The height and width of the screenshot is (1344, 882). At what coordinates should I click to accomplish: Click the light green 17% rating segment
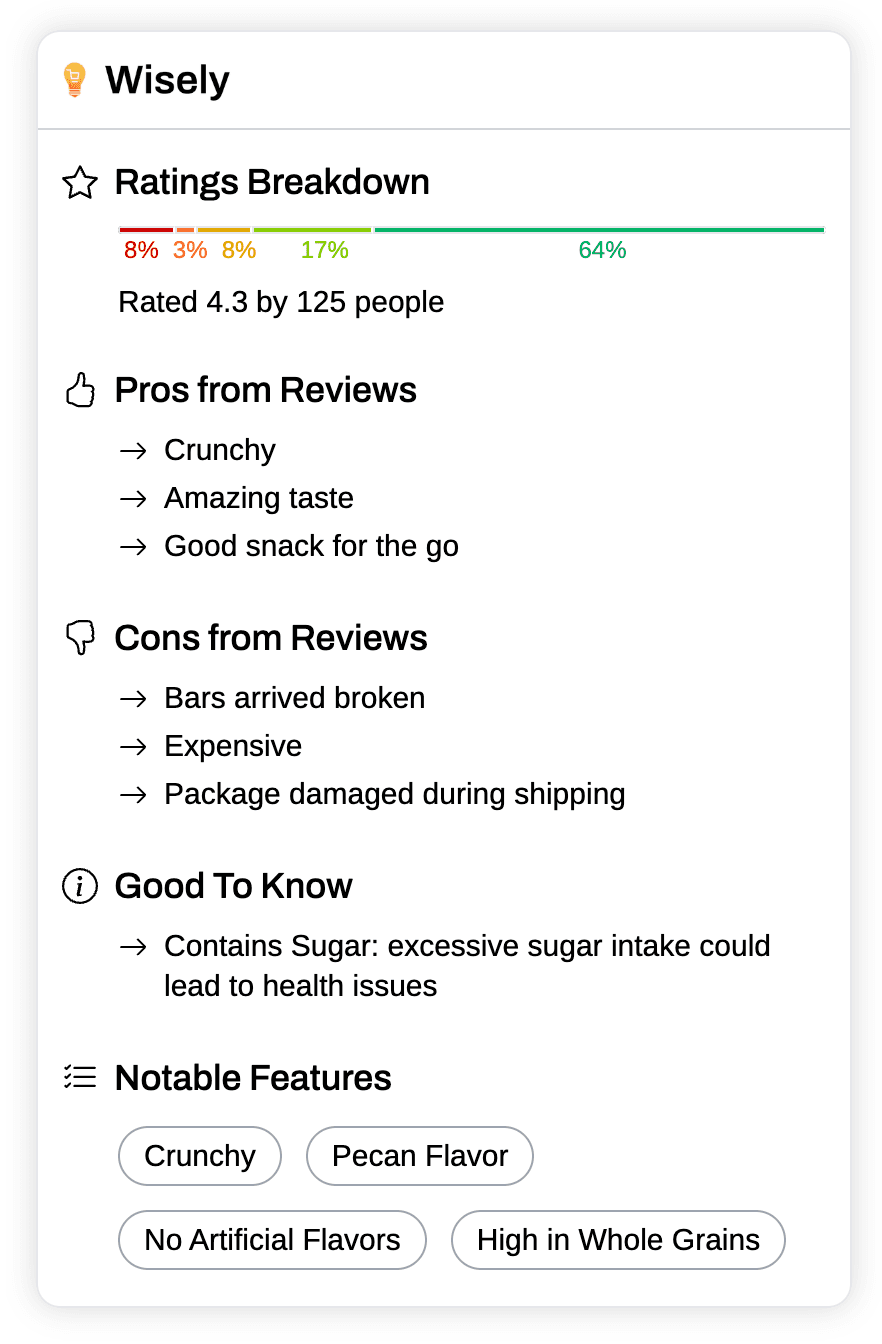tap(312, 230)
